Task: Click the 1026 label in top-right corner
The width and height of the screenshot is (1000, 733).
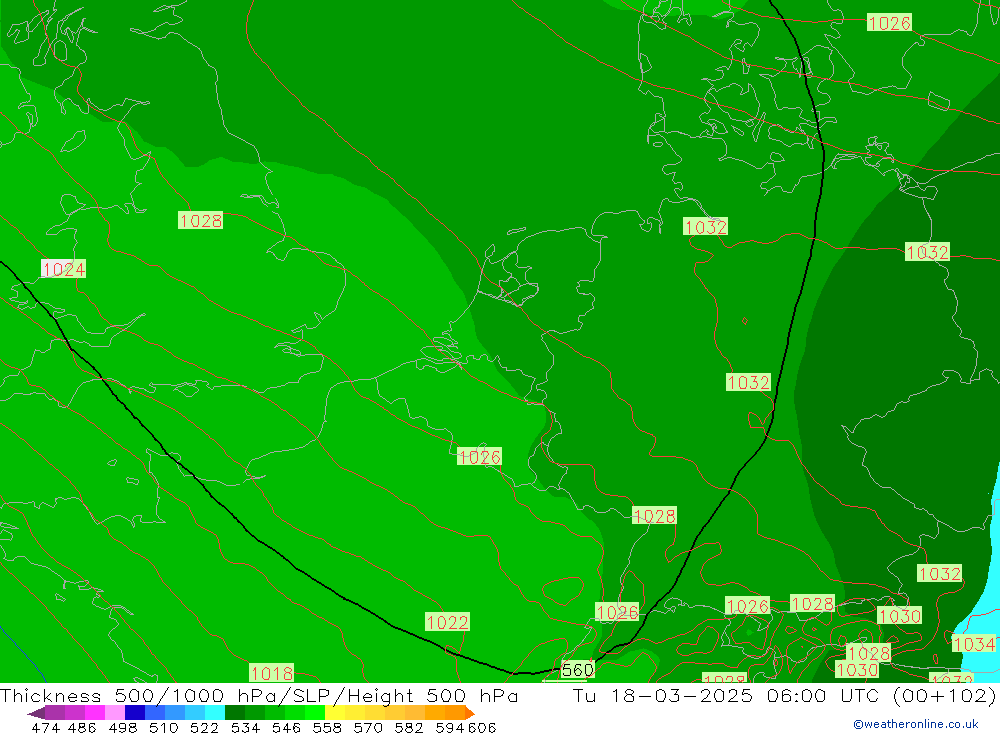Action: (889, 23)
